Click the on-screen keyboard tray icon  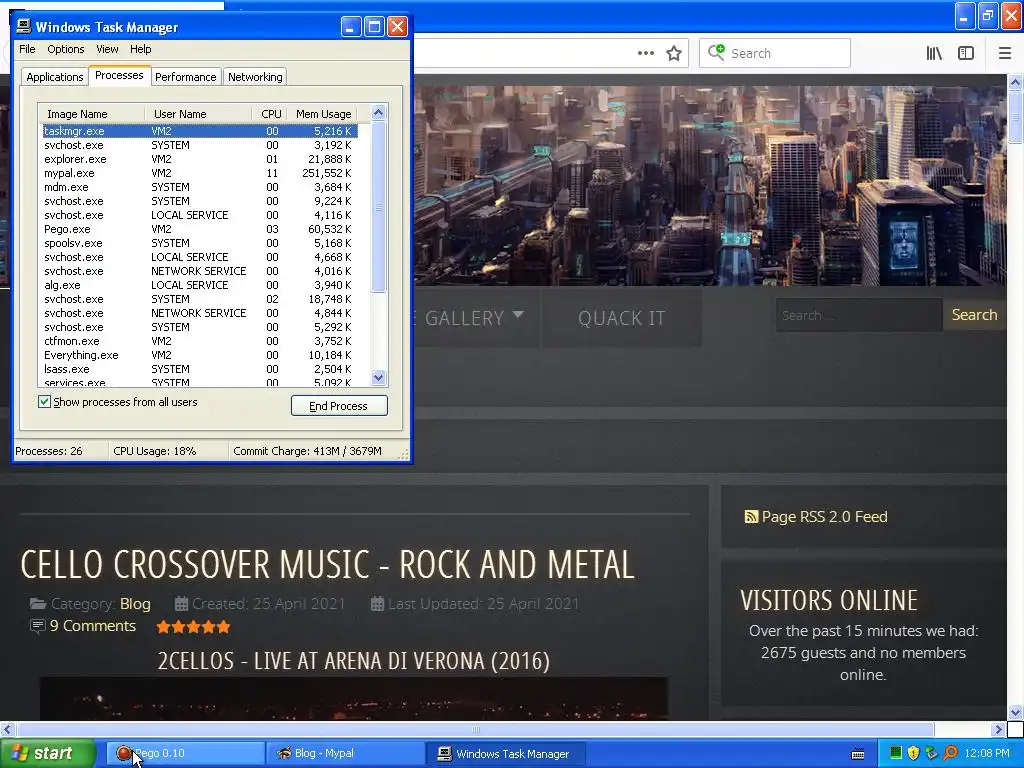[858, 754]
